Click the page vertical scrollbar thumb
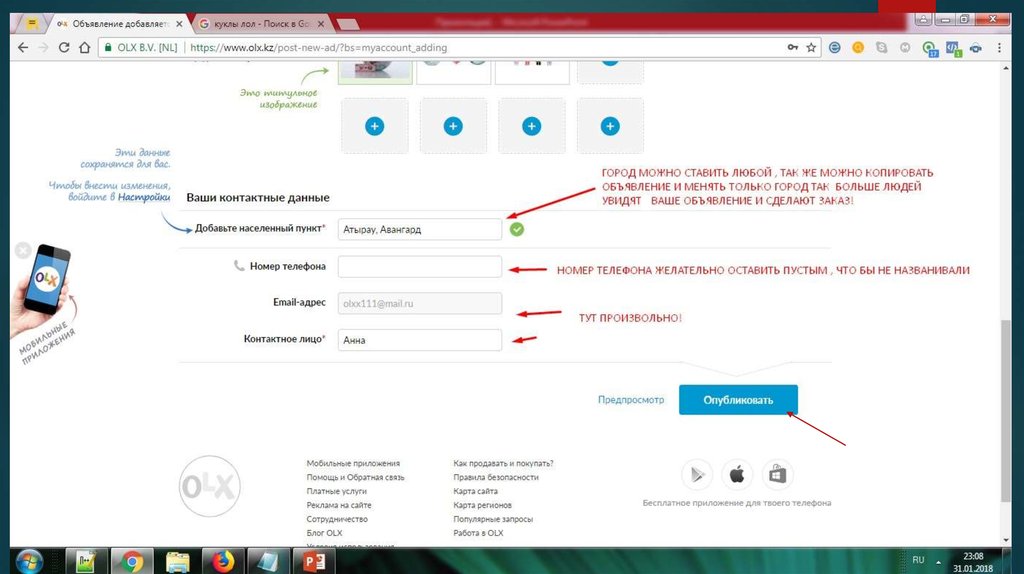 (x=1006, y=410)
